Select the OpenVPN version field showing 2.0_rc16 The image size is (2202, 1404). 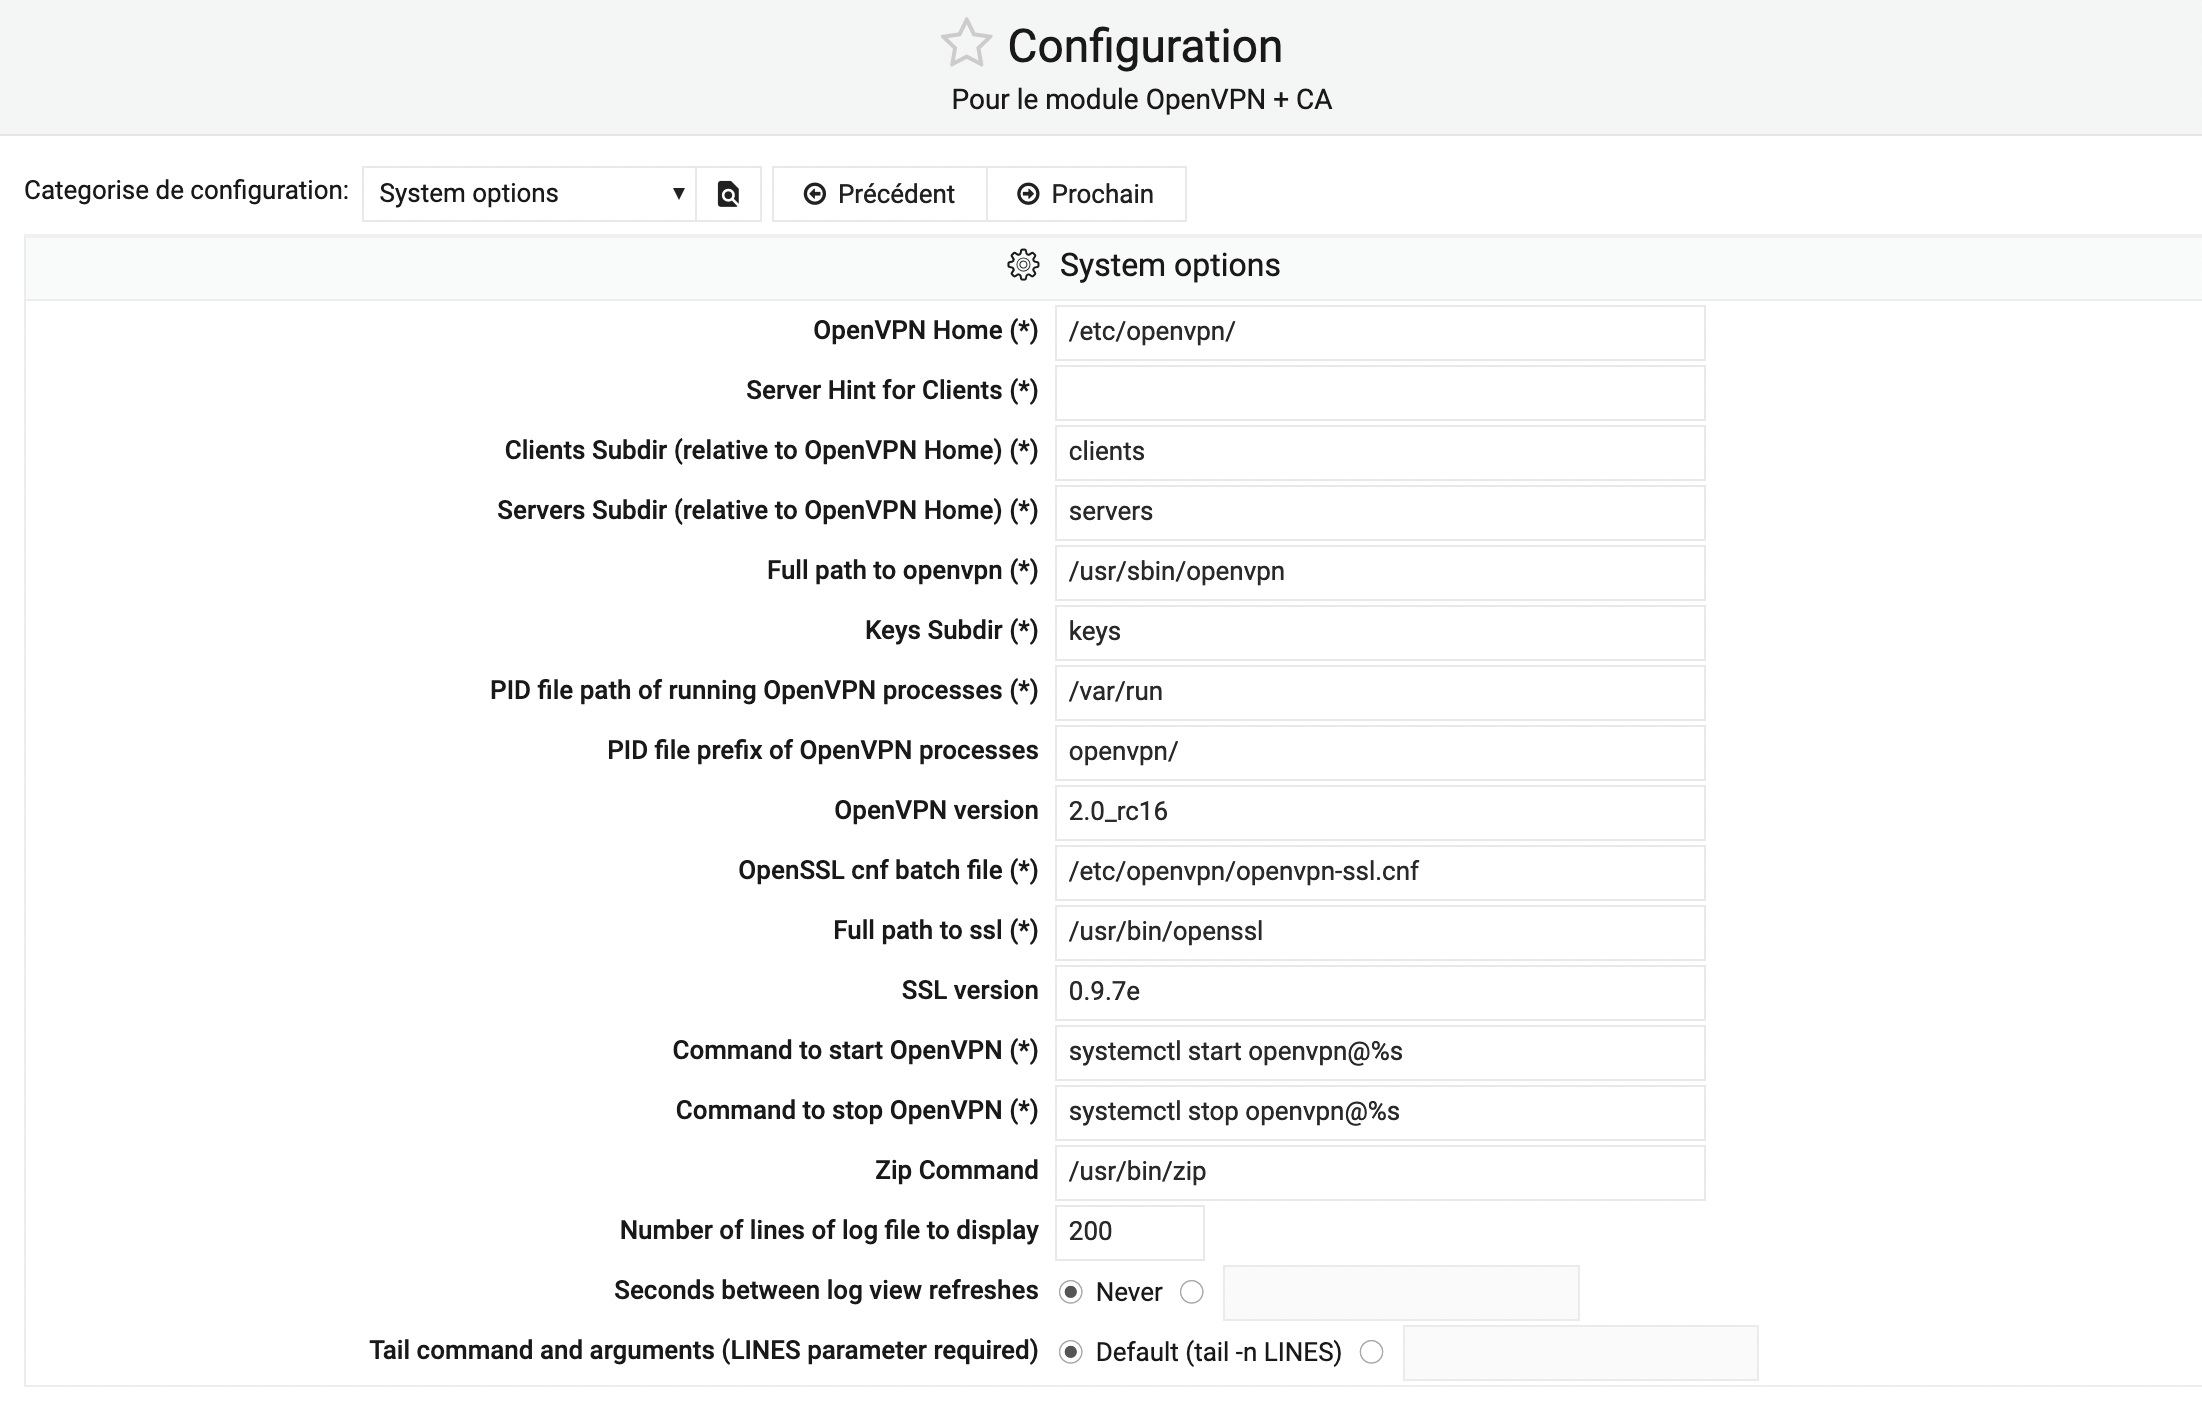point(1380,812)
